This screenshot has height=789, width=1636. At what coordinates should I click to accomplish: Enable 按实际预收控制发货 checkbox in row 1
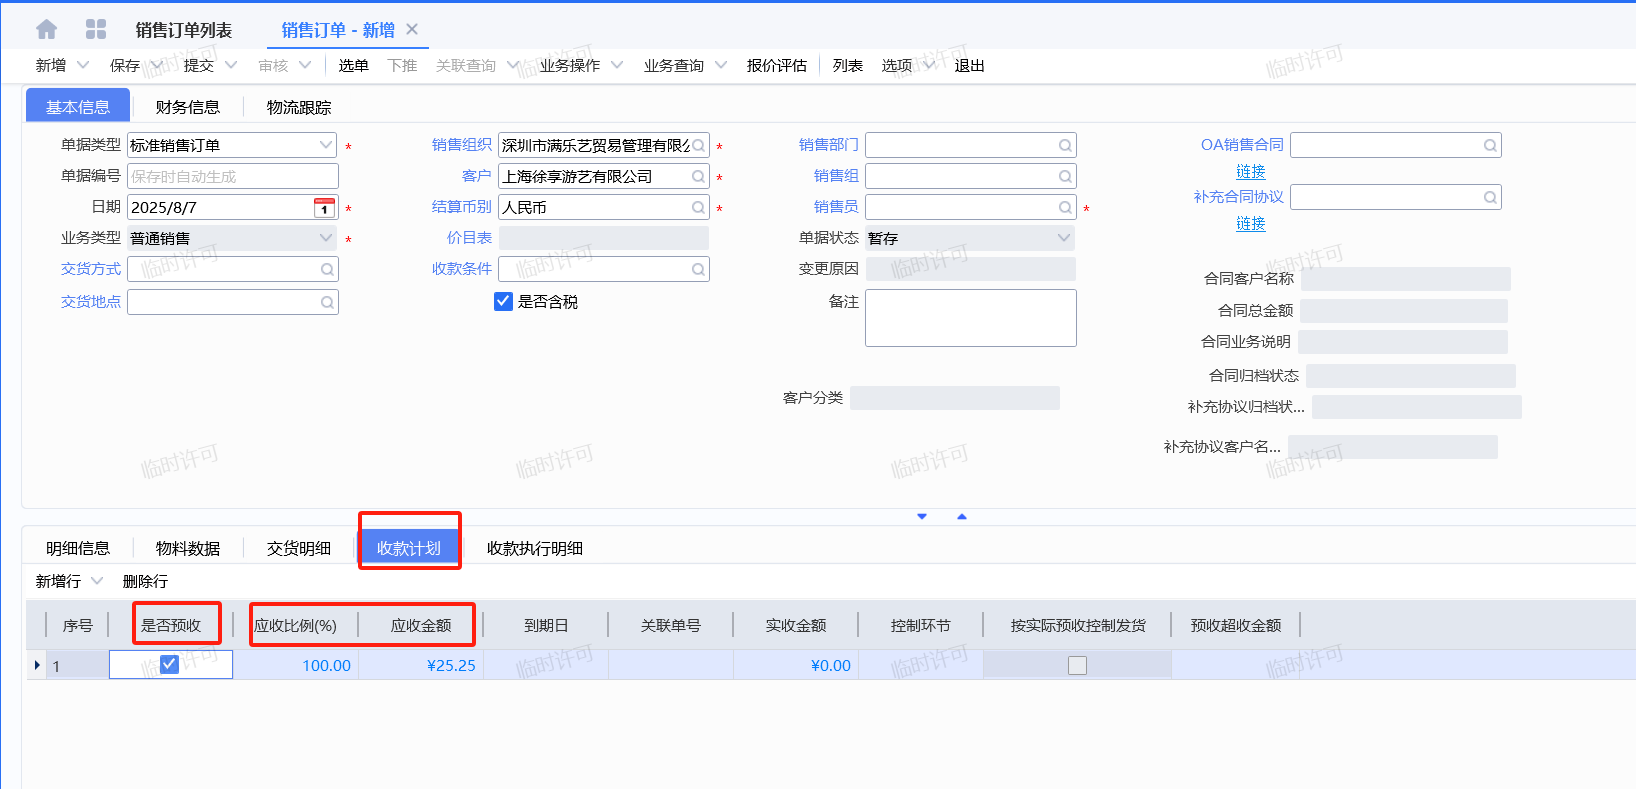[x=1077, y=666]
